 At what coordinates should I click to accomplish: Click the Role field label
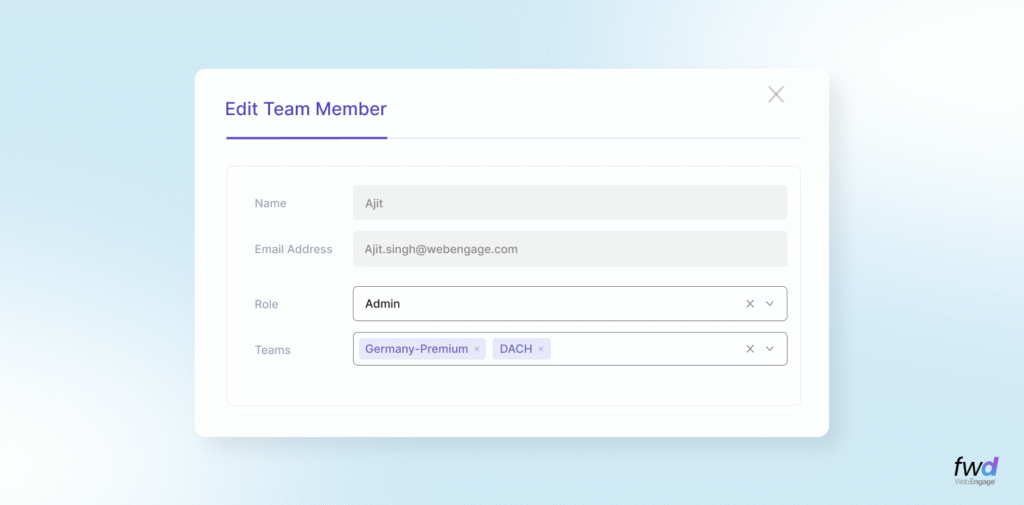(x=266, y=304)
